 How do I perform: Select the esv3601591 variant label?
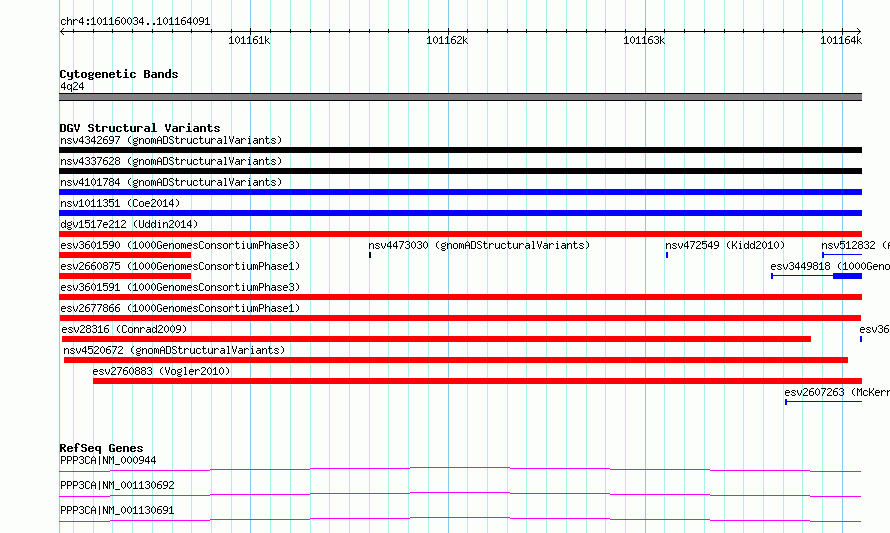click(x=180, y=287)
